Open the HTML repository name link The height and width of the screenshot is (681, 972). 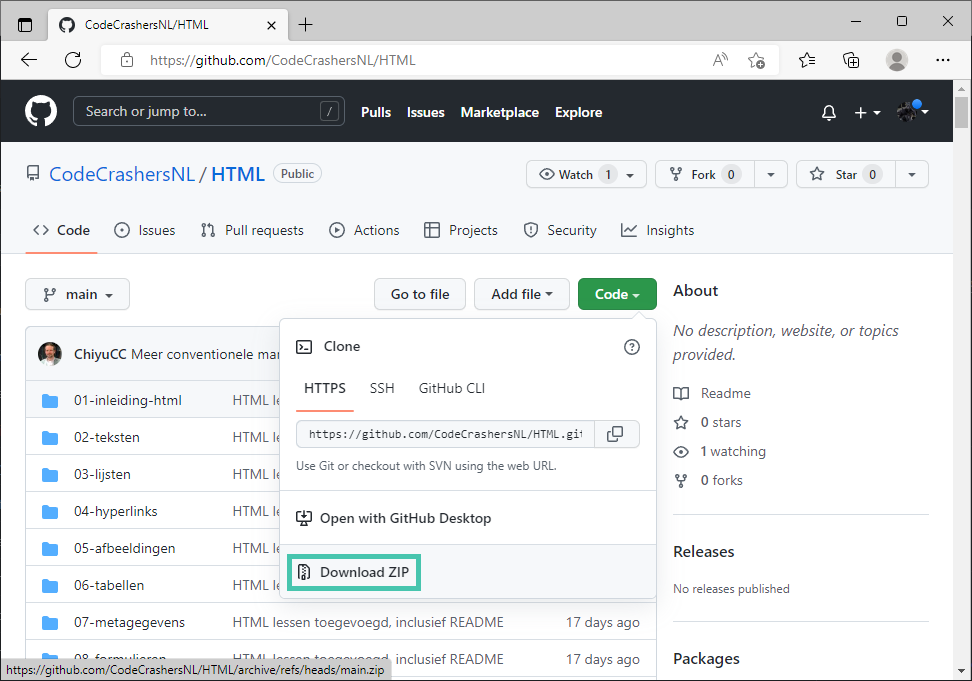tap(238, 174)
